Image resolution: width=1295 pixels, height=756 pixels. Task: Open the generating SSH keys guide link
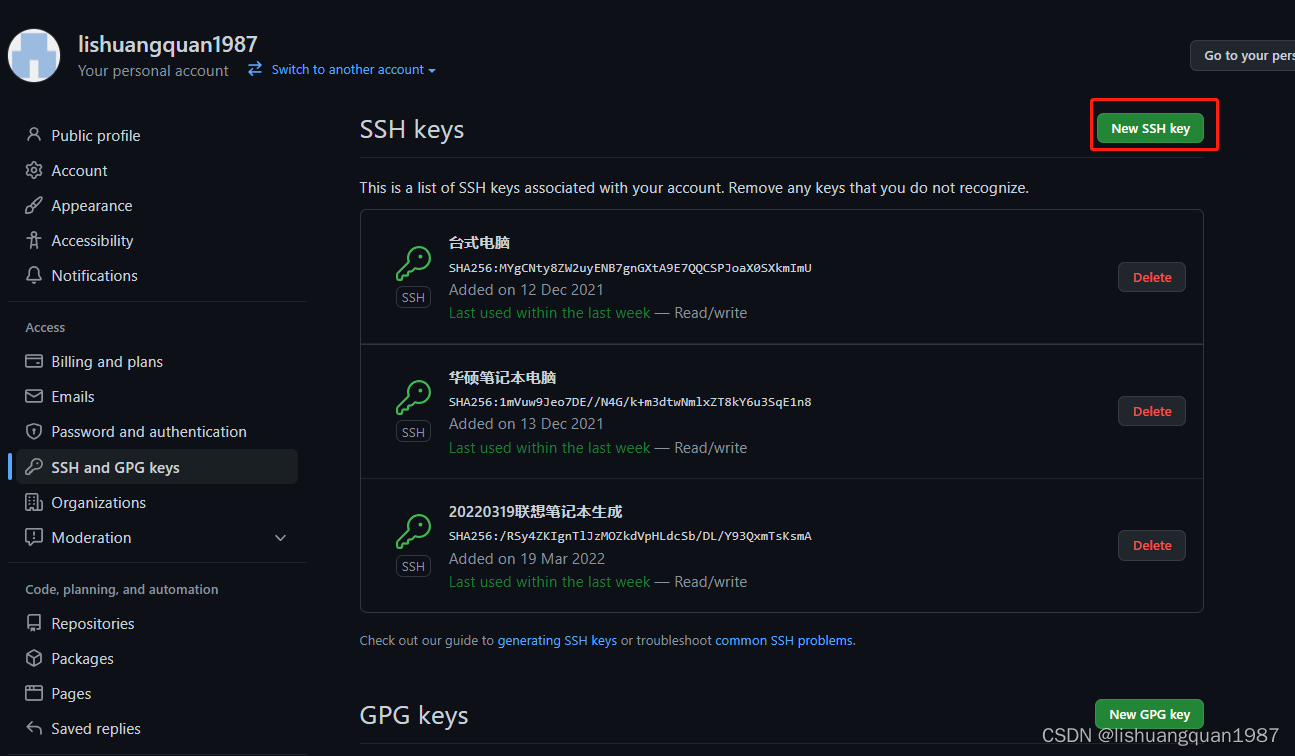click(557, 640)
